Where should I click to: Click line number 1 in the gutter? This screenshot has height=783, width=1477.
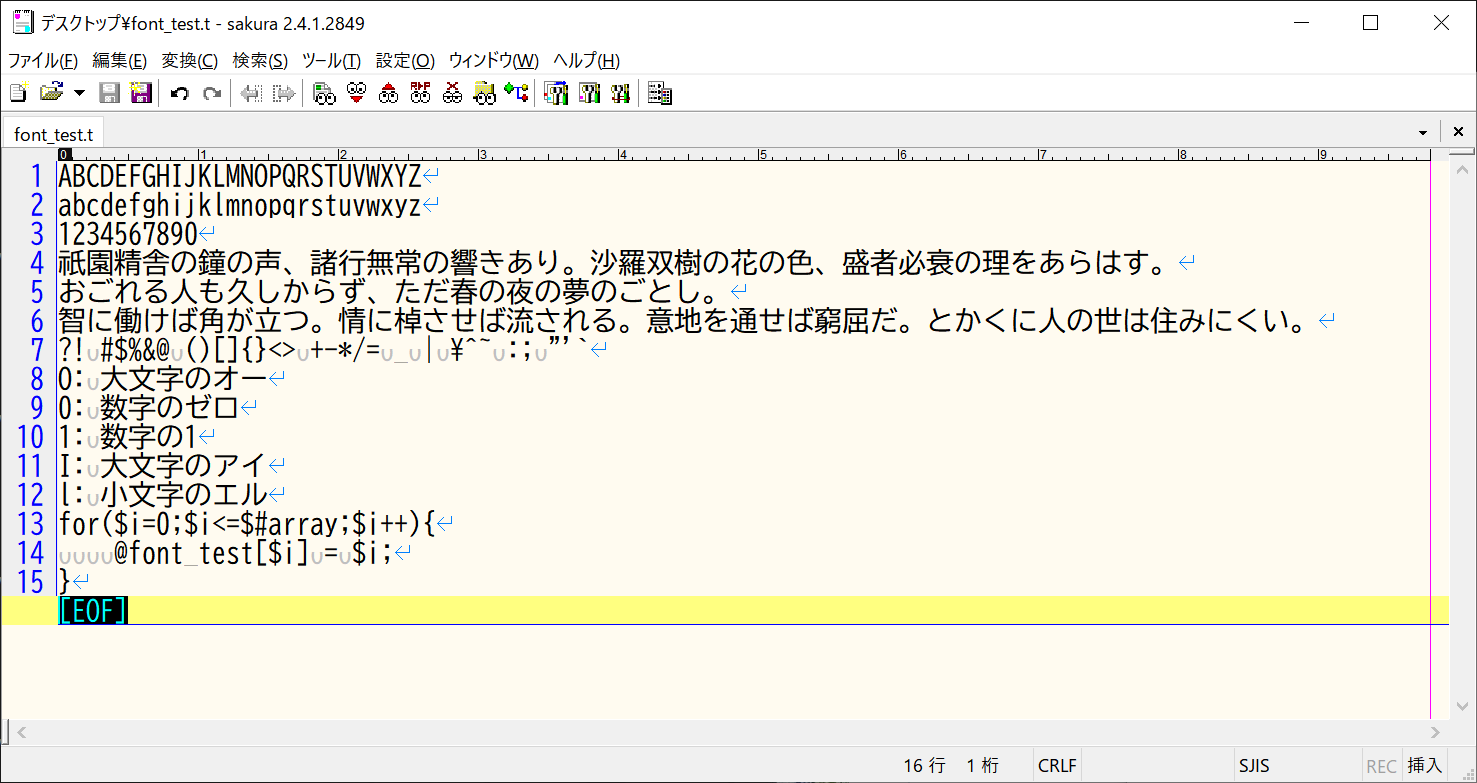(x=37, y=177)
